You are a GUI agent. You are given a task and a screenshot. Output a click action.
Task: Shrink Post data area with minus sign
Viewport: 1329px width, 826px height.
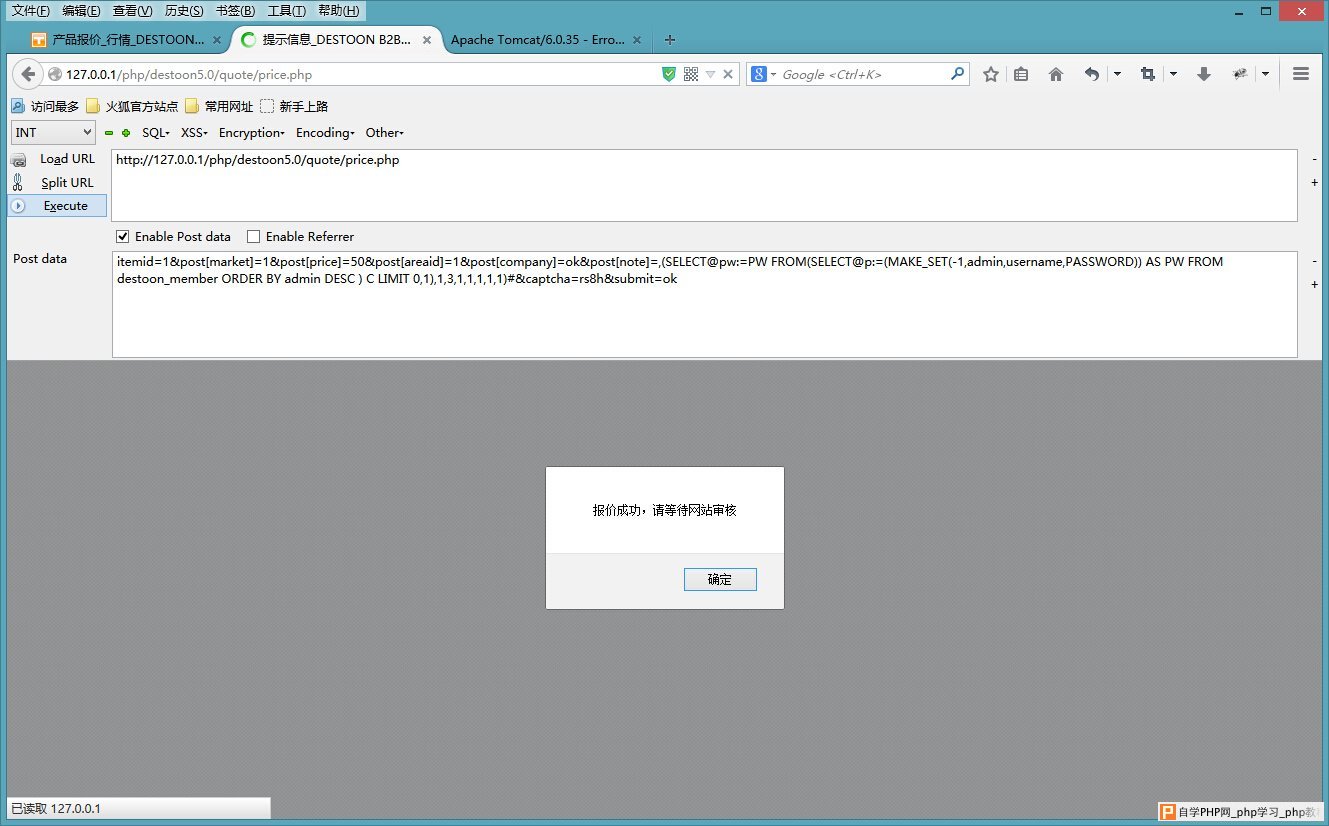tap(1314, 261)
